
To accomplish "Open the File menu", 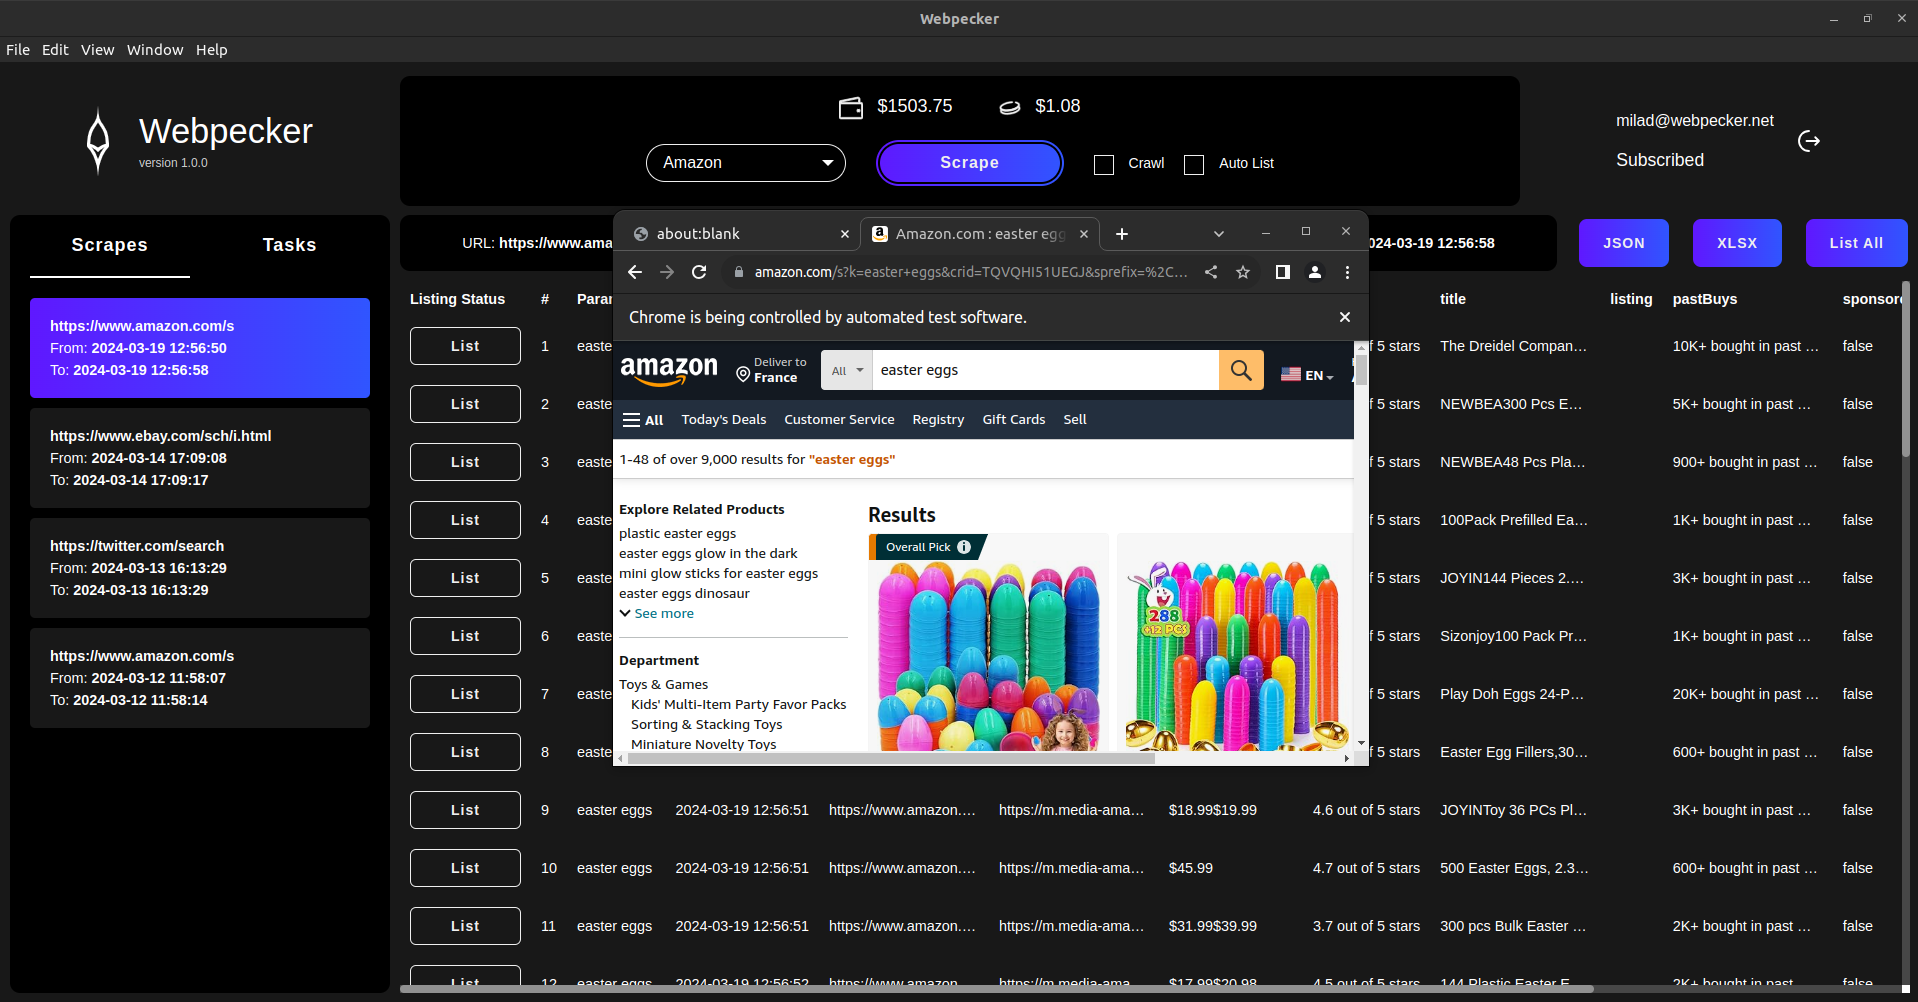I will [x=18, y=50].
